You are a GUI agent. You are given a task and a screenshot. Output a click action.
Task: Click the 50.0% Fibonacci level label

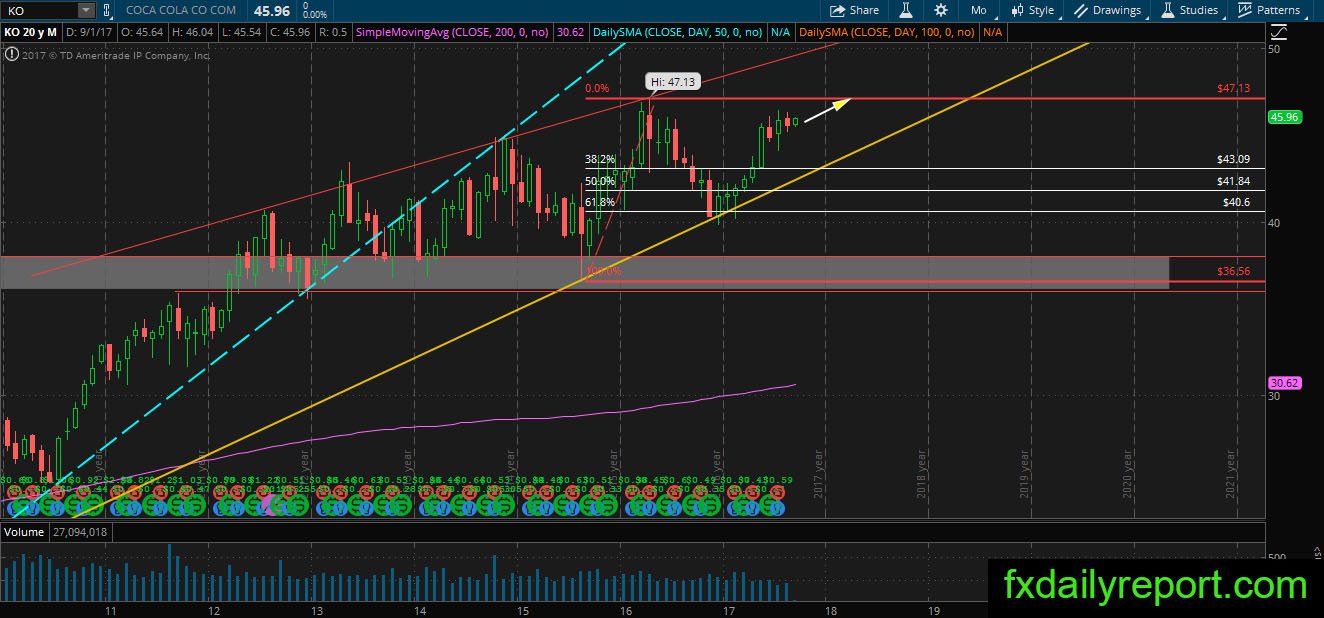point(600,181)
